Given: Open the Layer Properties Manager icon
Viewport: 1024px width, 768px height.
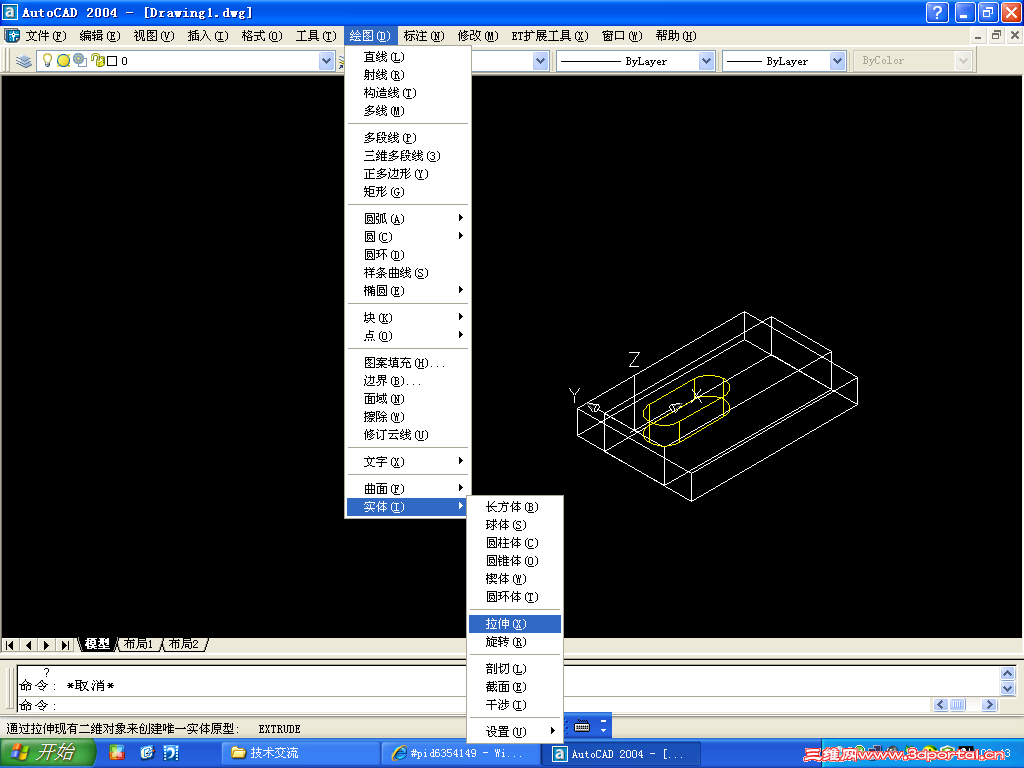Looking at the screenshot, I should pos(24,61).
